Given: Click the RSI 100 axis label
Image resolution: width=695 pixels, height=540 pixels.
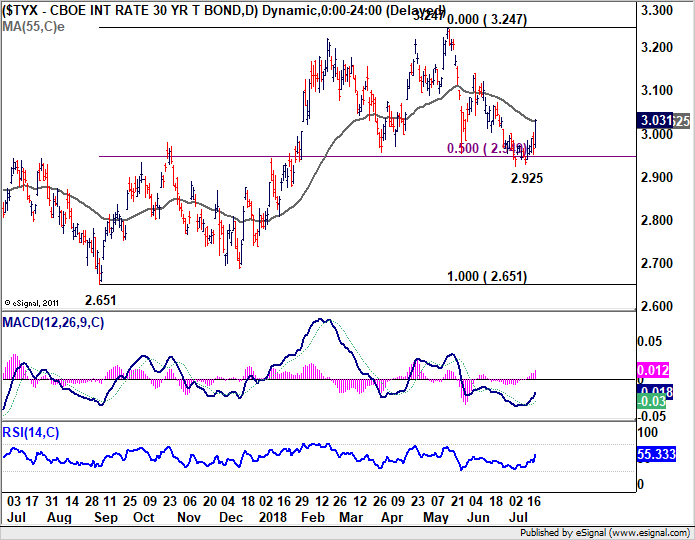Looking at the screenshot, I should point(648,432).
